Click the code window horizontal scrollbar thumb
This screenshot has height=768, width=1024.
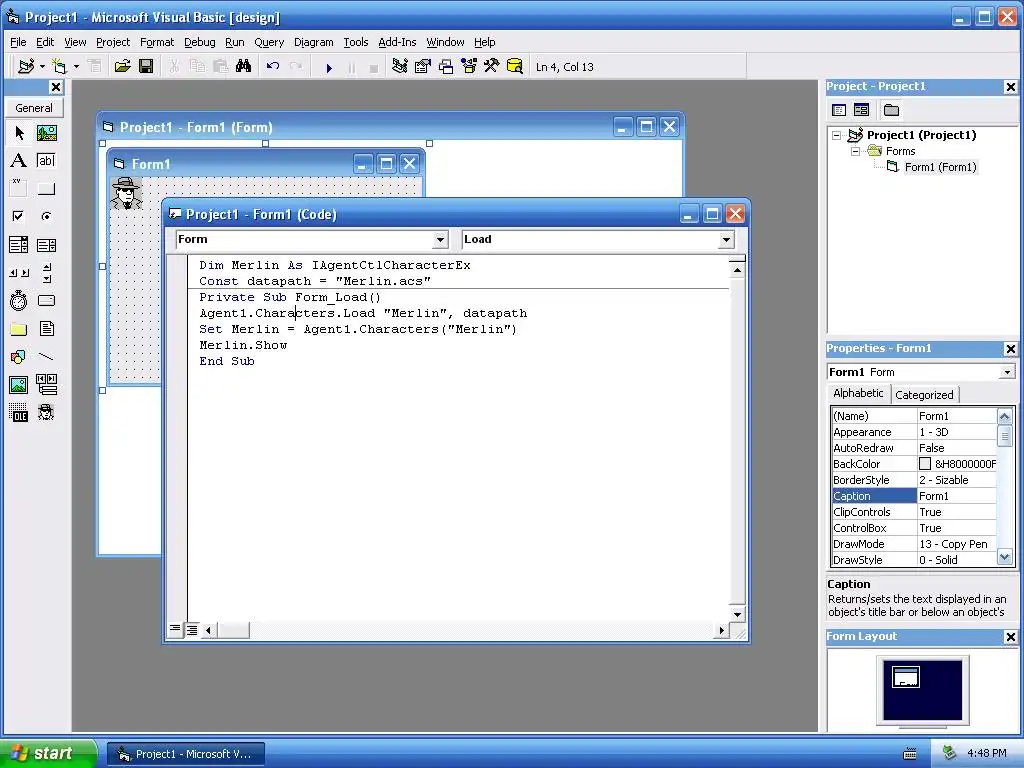pyautogui.click(x=233, y=630)
